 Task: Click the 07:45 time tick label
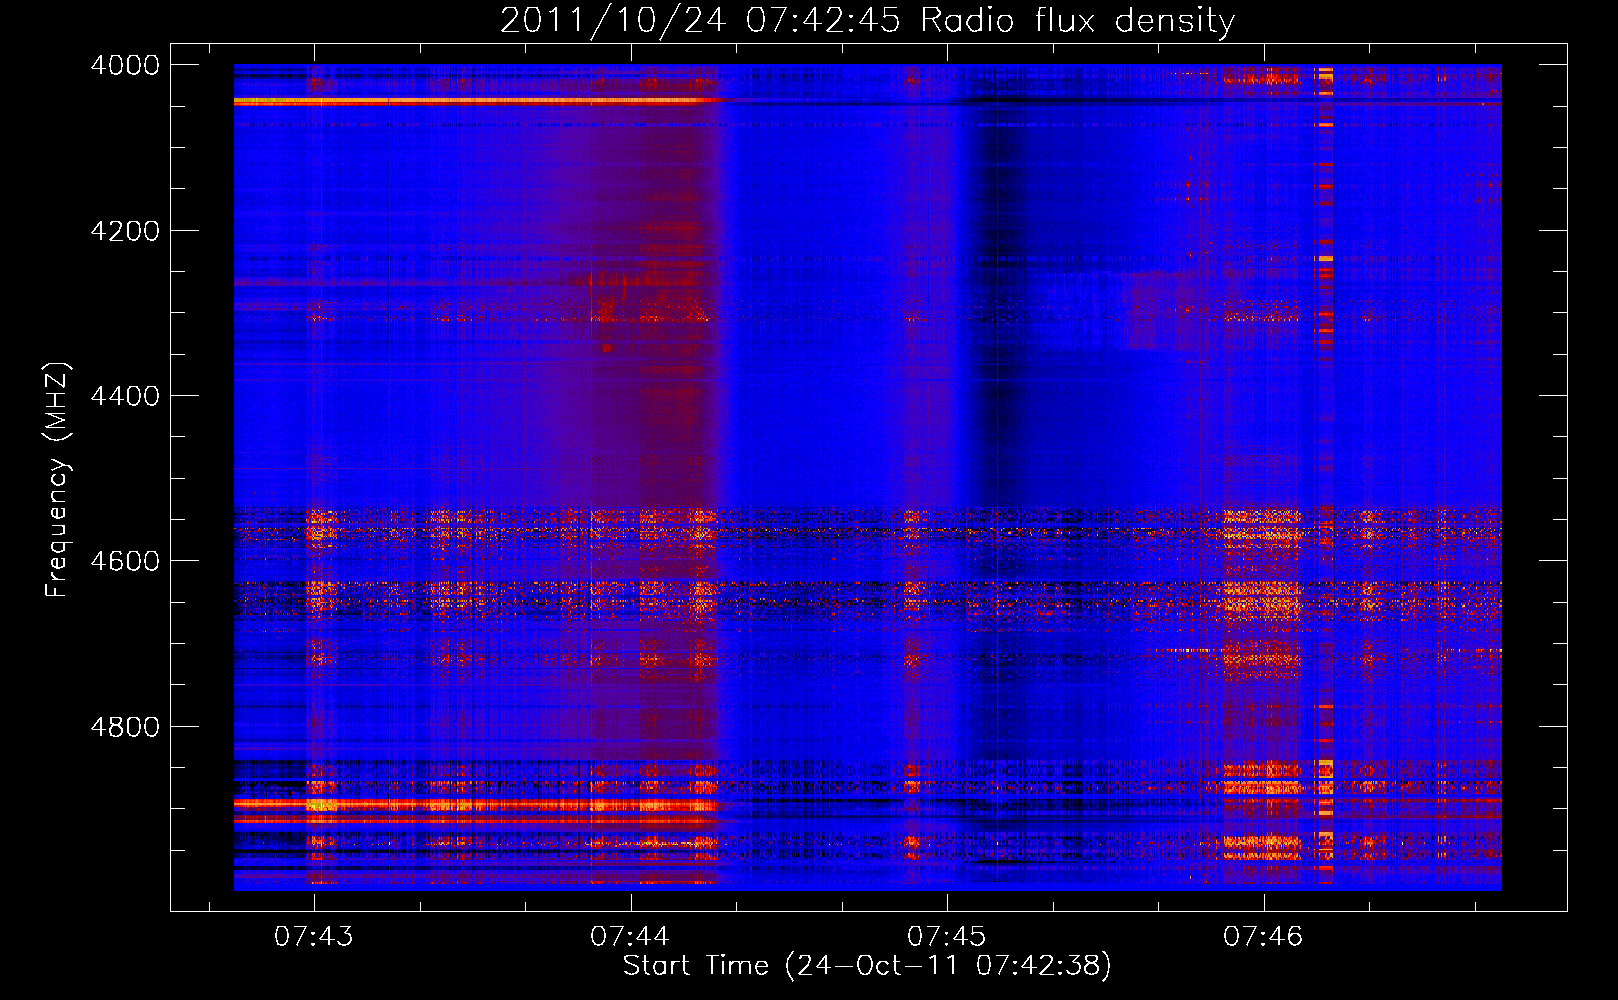point(946,937)
